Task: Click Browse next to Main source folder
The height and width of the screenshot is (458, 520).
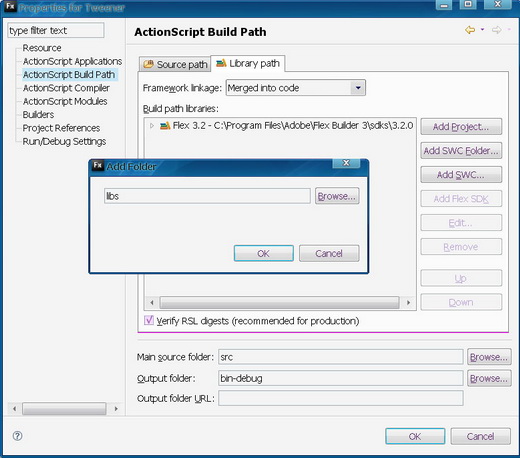Action: pyautogui.click(x=489, y=357)
